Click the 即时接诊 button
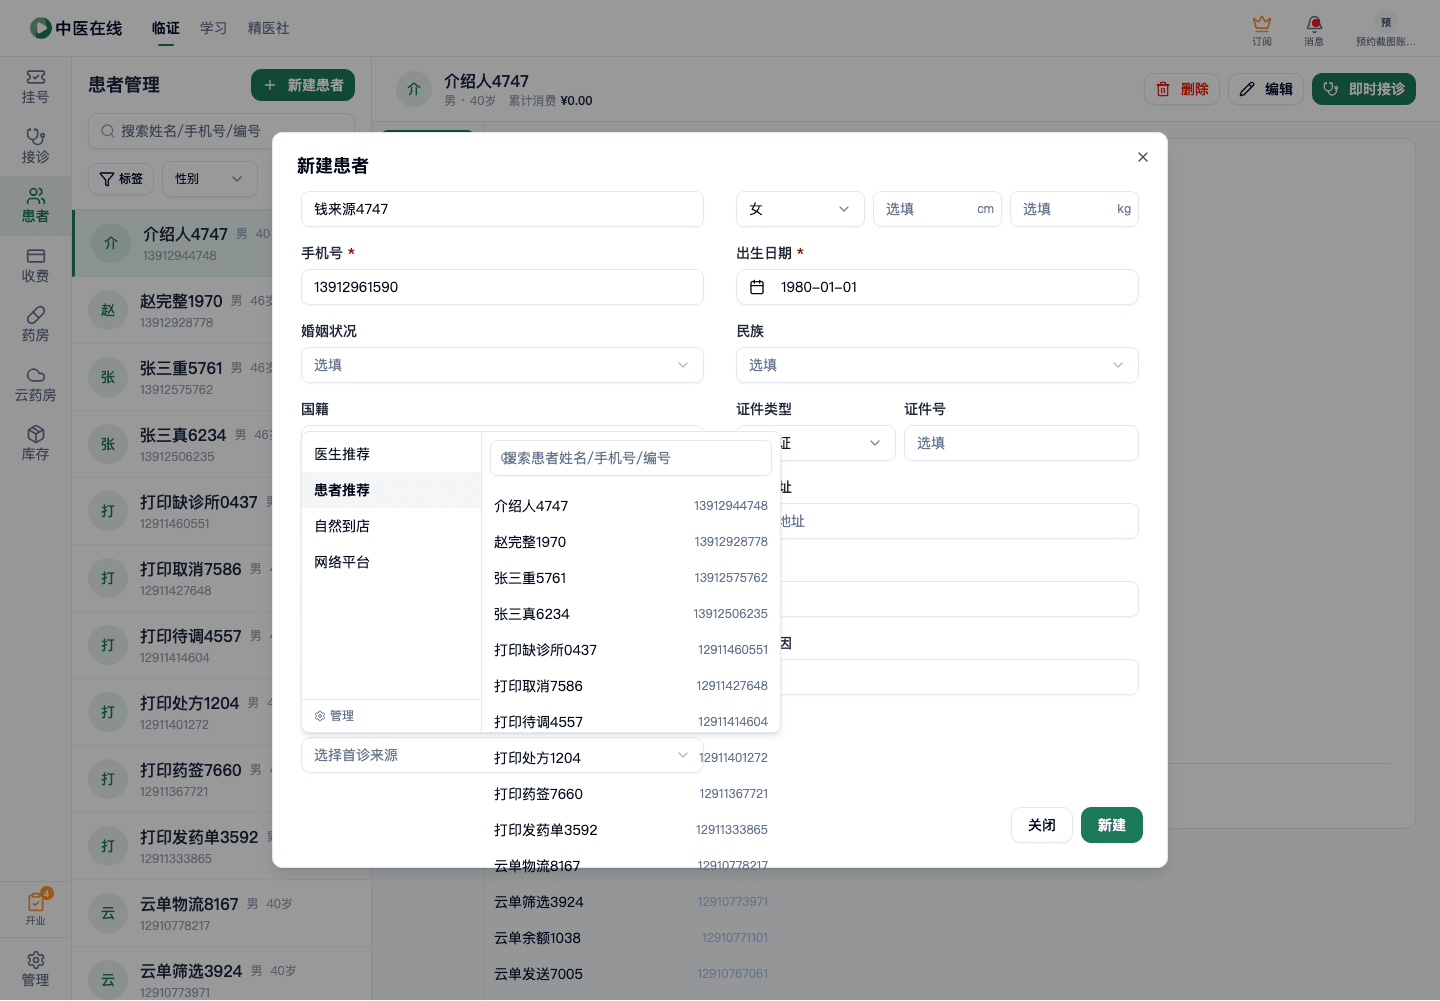Viewport: 1440px width, 1001px height. pos(1364,89)
